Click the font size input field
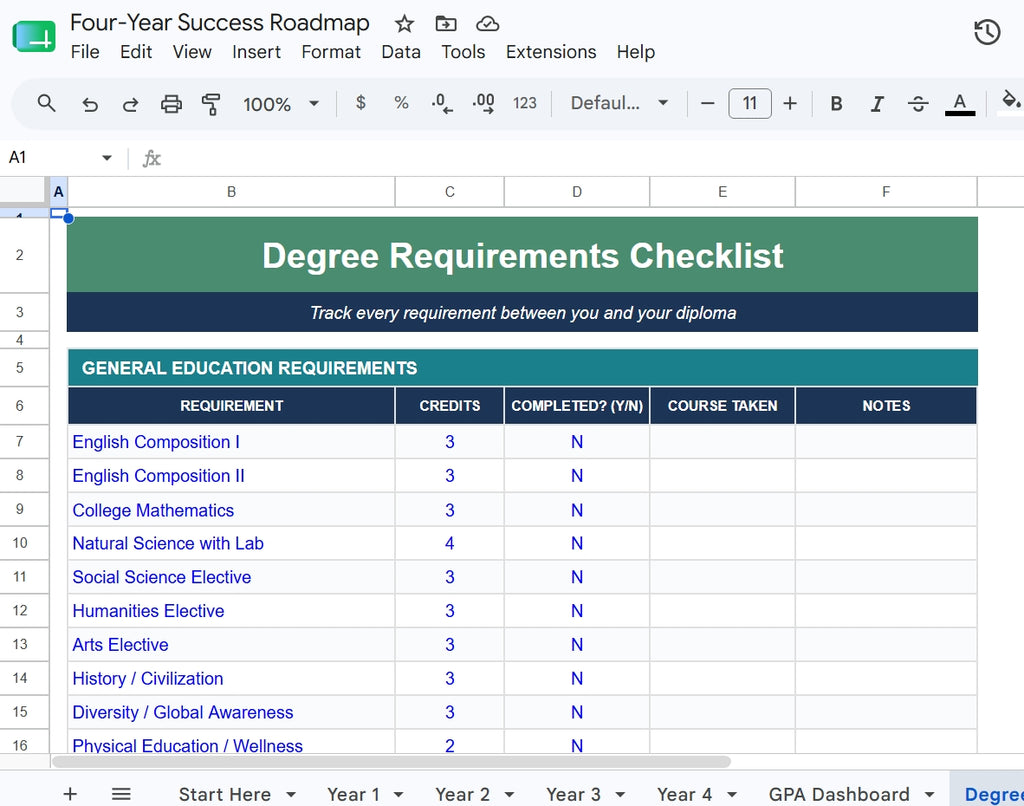This screenshot has height=806, width=1024. [x=750, y=103]
